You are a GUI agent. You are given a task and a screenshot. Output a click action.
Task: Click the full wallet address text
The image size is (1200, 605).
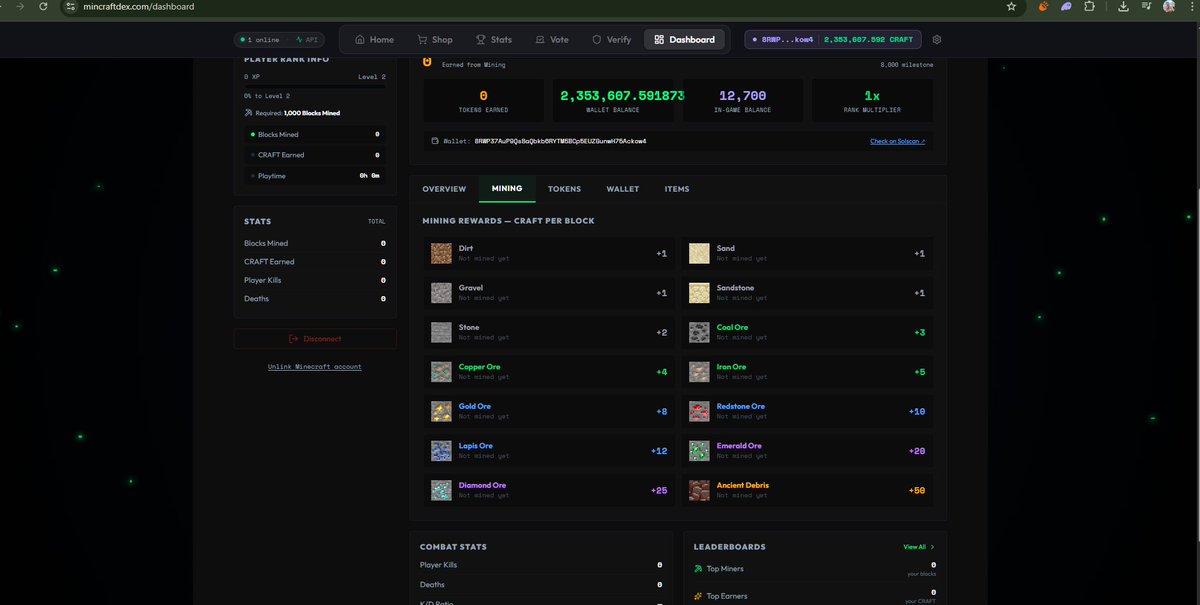[x=560, y=141]
